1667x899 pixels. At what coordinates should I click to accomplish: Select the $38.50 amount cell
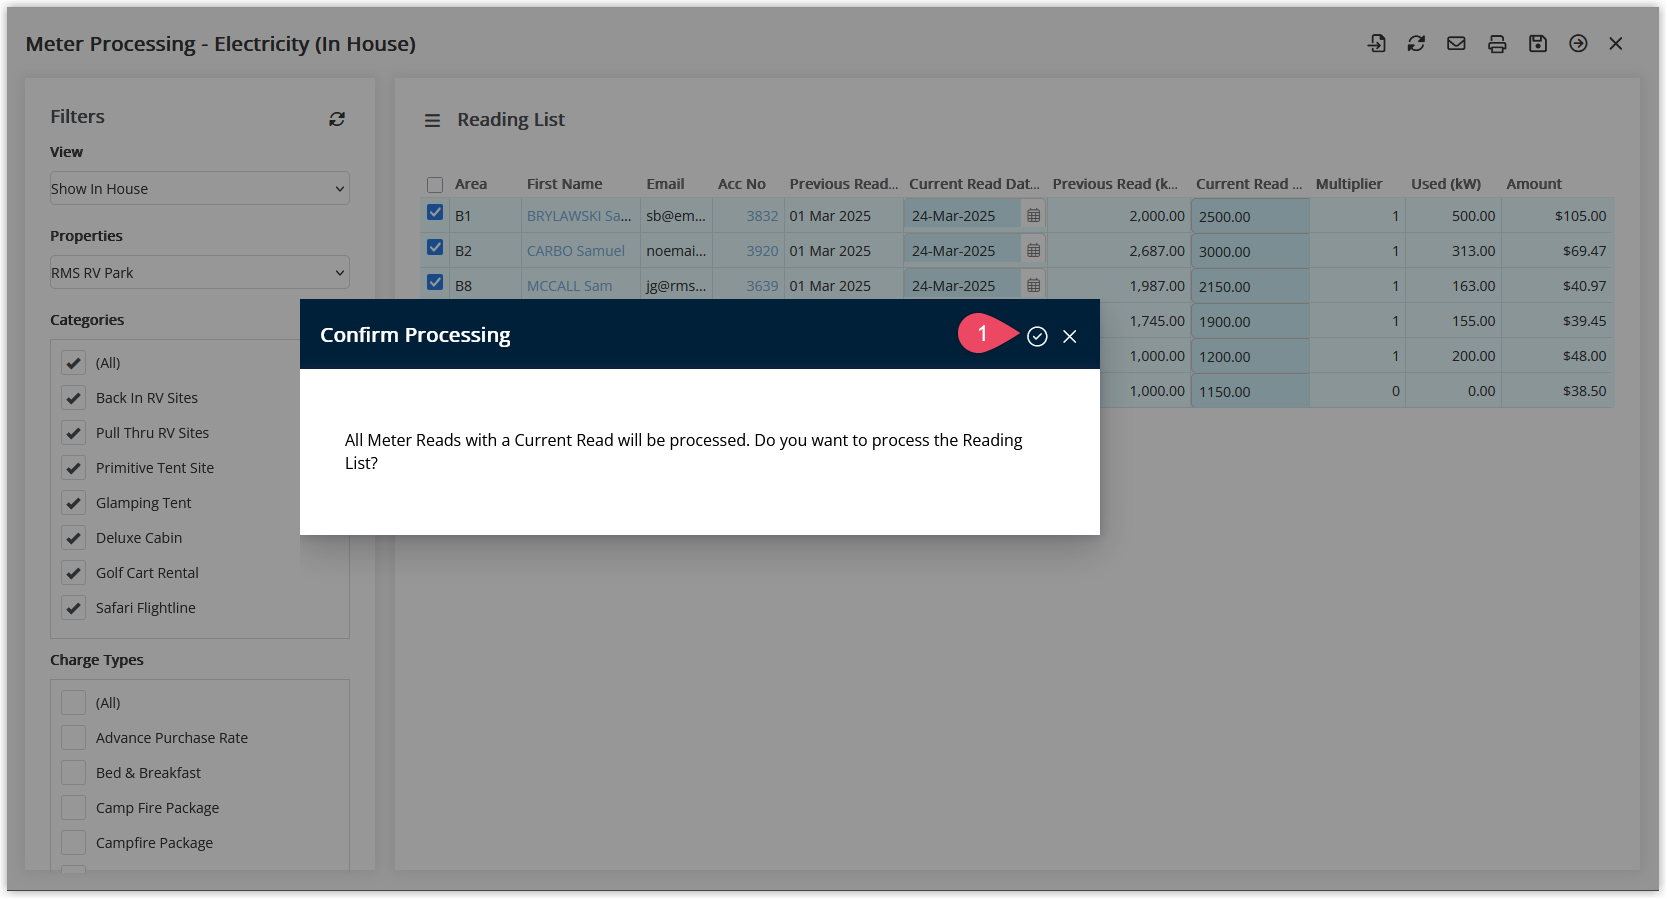pos(1558,391)
